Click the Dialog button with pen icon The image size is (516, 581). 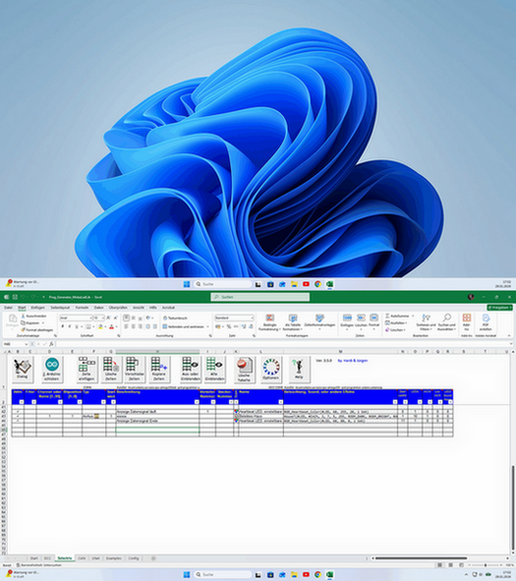tap(23, 369)
